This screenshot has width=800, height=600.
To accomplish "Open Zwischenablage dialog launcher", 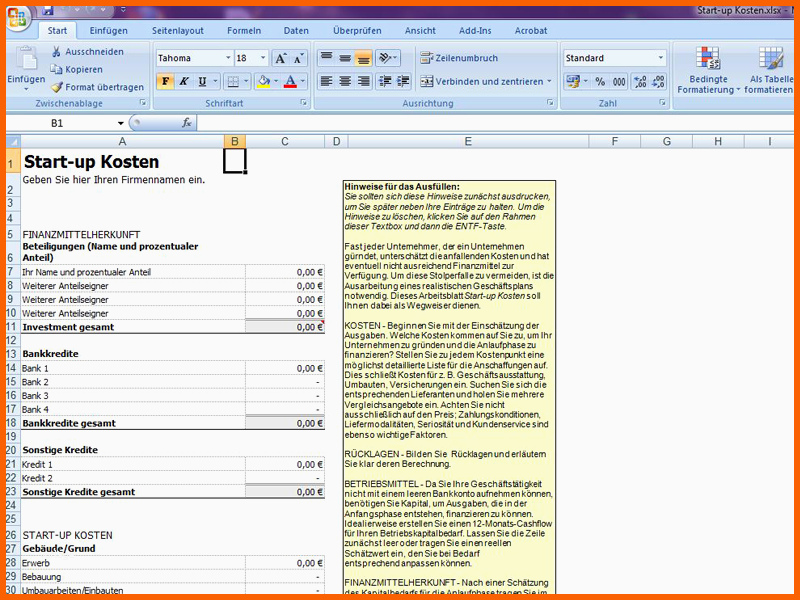I will [x=143, y=103].
